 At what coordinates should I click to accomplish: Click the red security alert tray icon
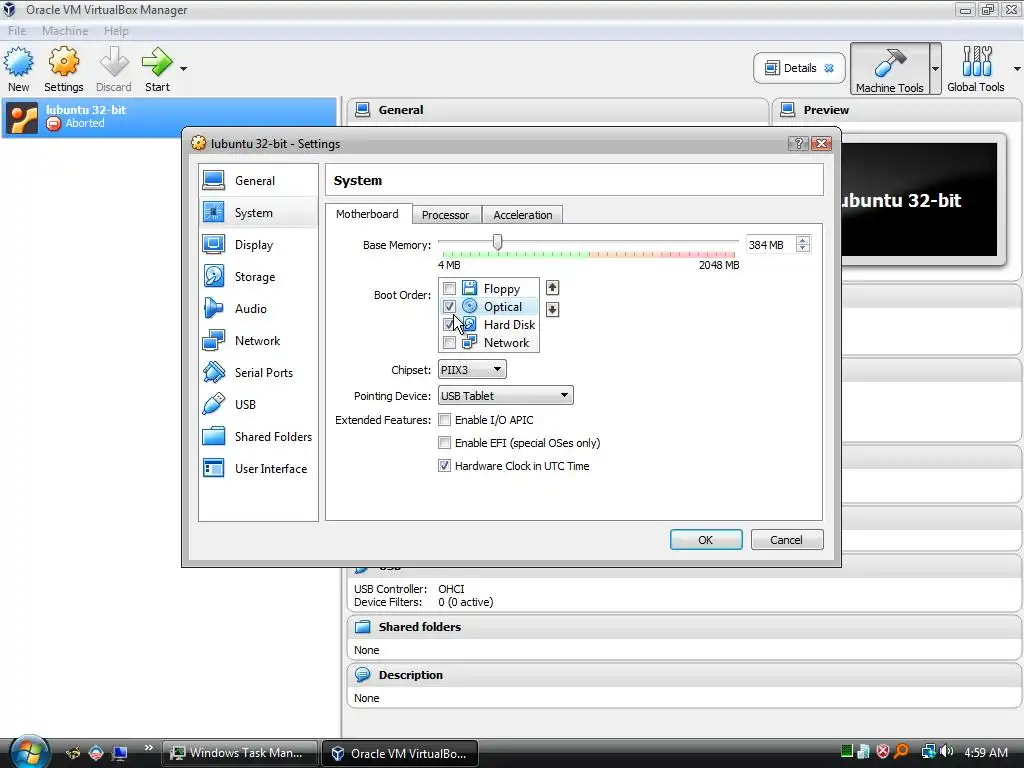point(883,752)
